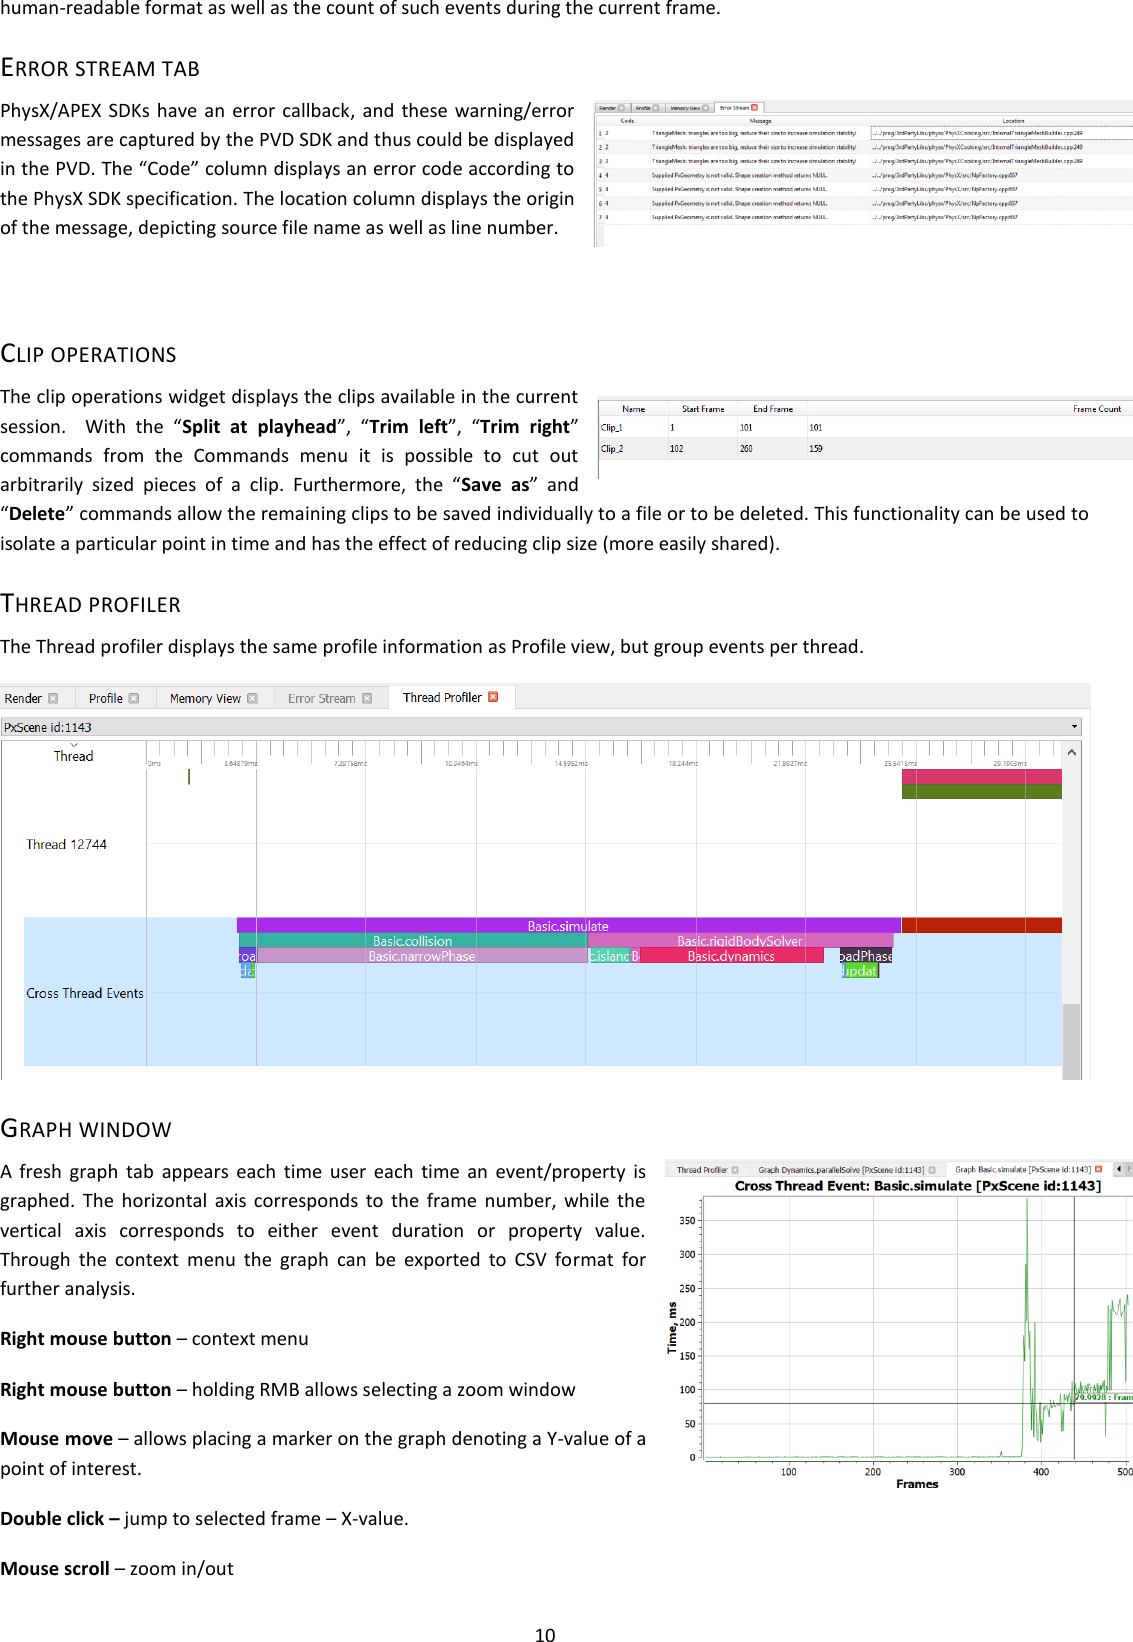Click the Start Frame column header
This screenshot has width=1133, height=1642.
coord(703,409)
